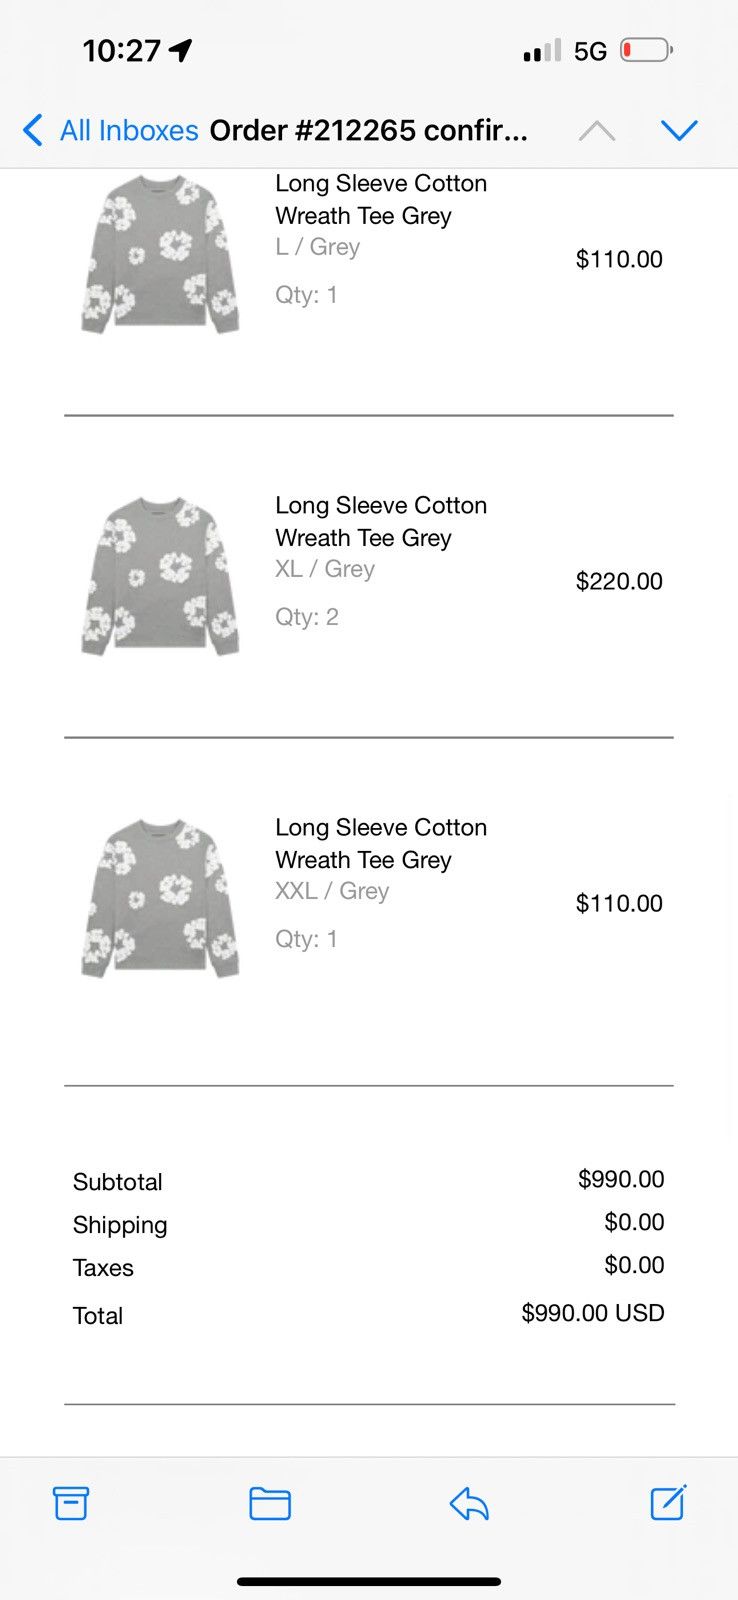Tap the $990.00 USD total amount
Viewport: 738px width, 1600px height.
593,1313
